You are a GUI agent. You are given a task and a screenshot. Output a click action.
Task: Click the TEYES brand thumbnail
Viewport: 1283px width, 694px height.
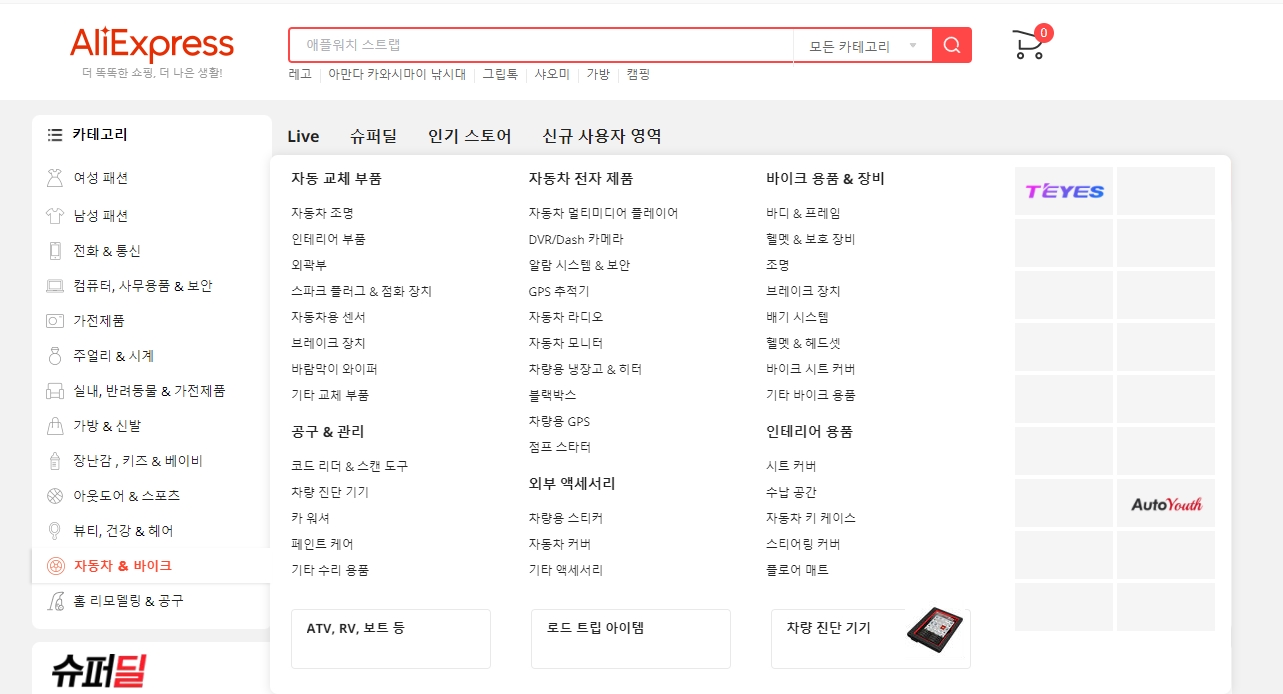click(1063, 190)
